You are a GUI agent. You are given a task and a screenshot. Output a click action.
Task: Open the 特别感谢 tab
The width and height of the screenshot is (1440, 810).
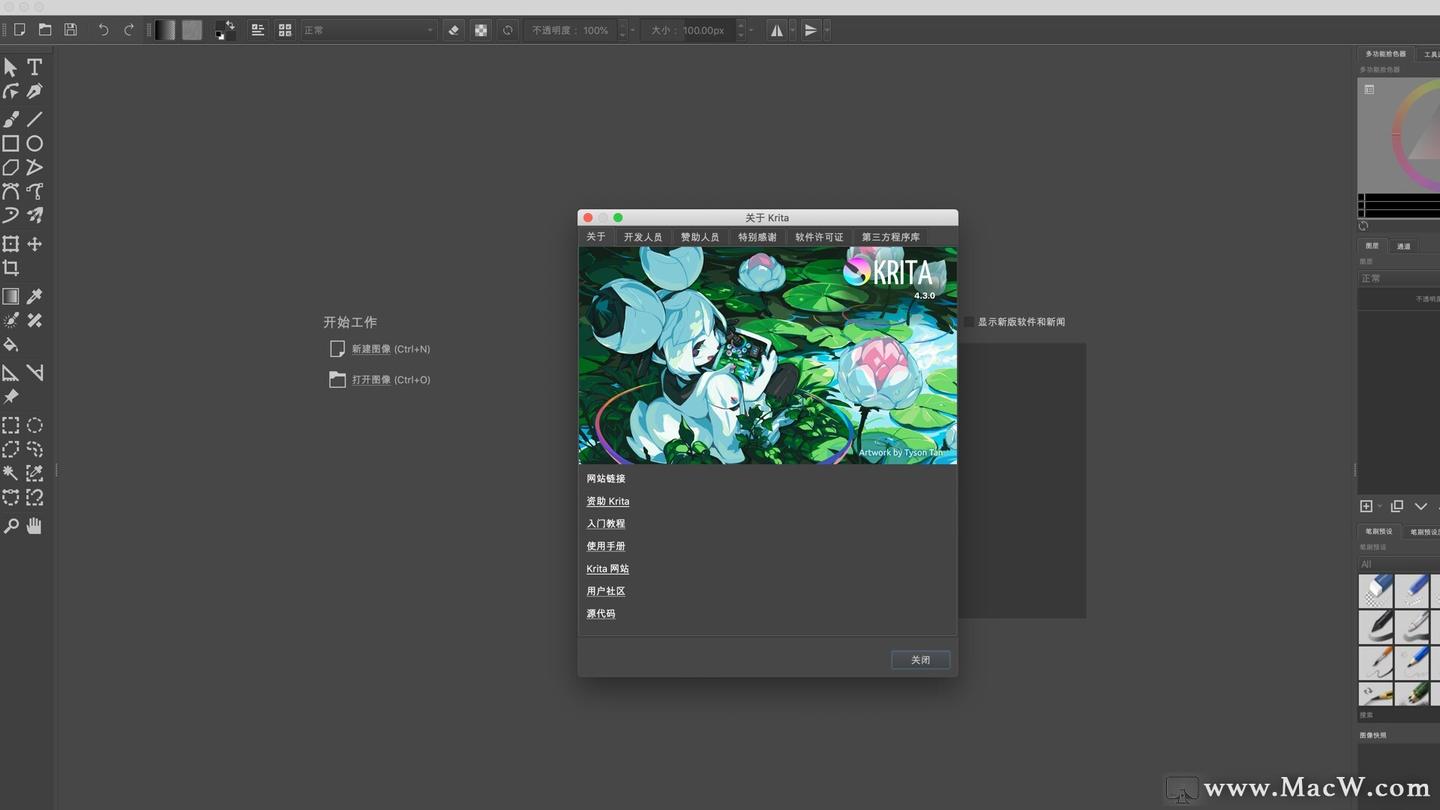(x=757, y=237)
